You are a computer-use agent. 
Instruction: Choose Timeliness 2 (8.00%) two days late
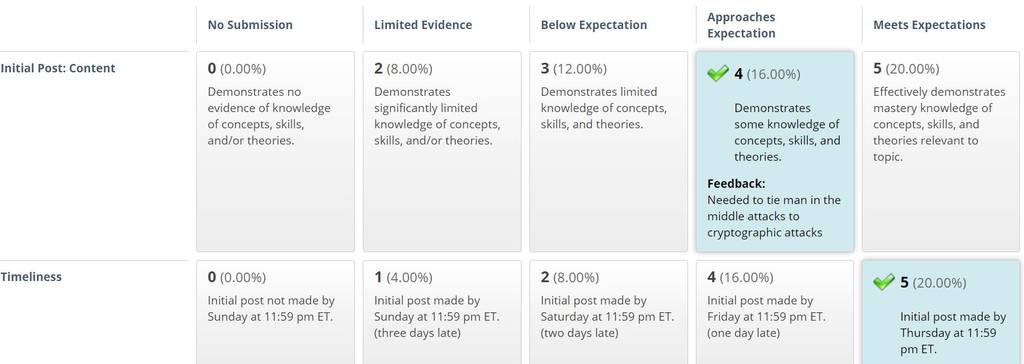(609, 312)
